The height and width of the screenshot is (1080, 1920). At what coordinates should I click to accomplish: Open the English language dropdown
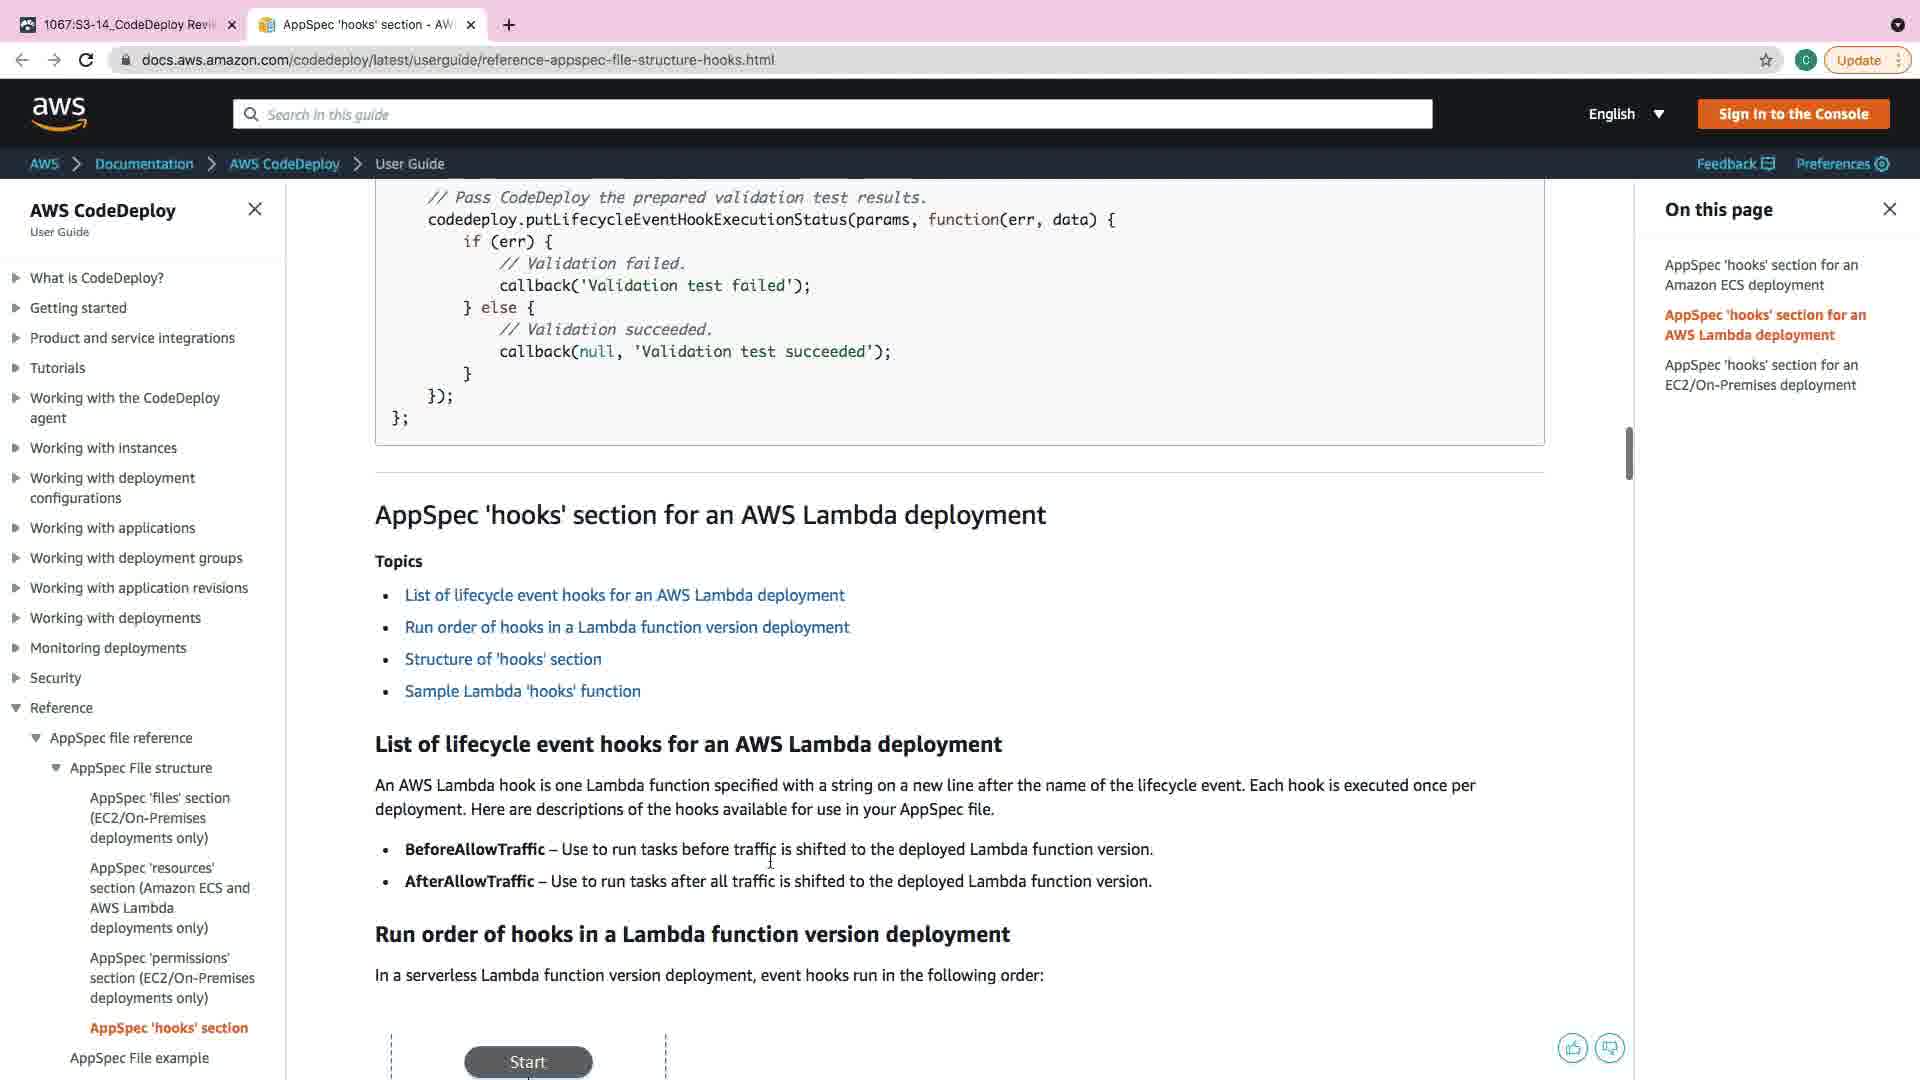click(x=1626, y=114)
